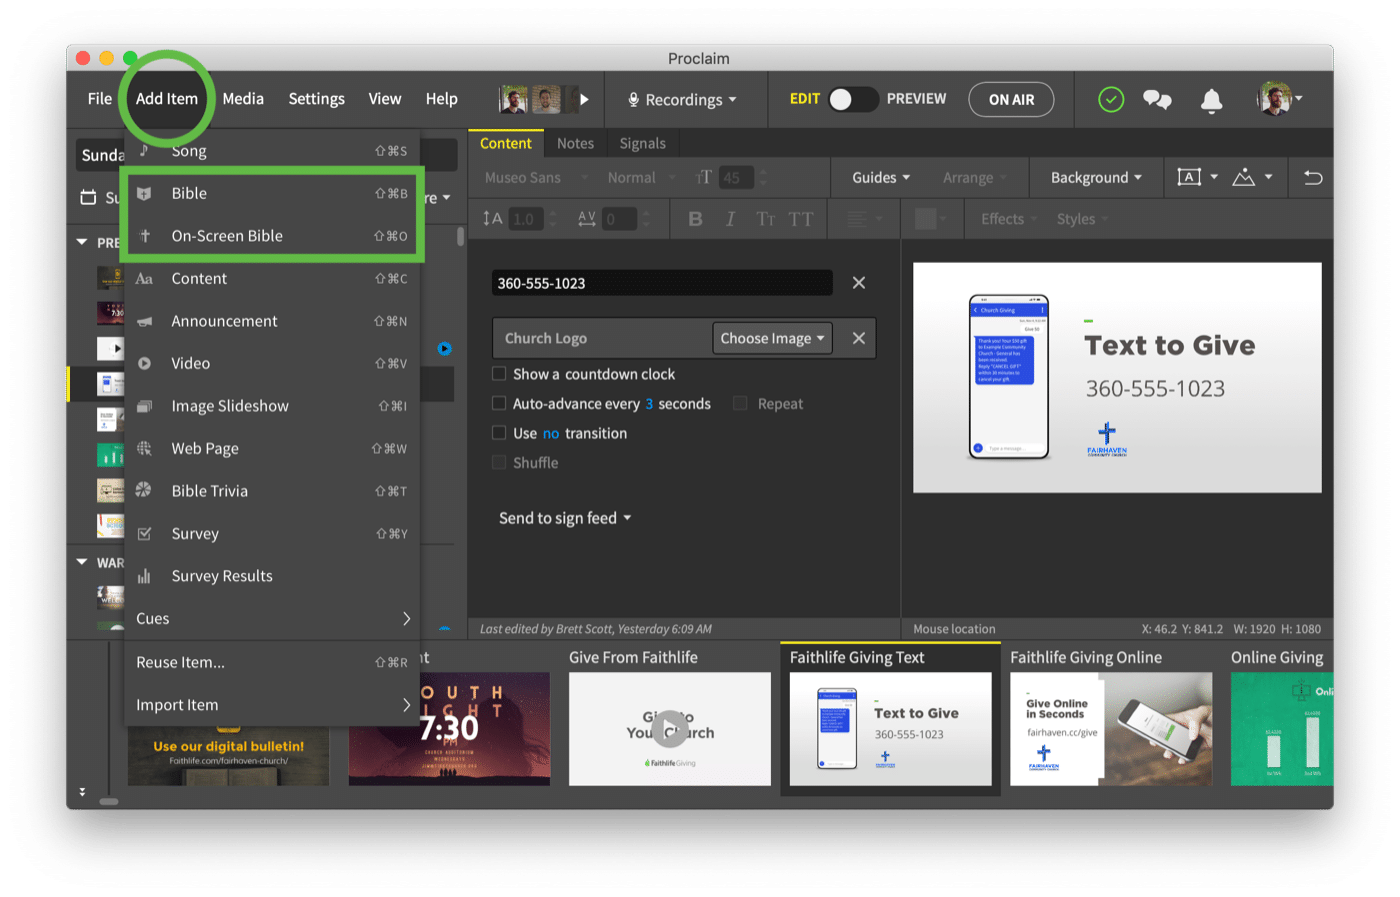Click the font size 45 field
Screen dimensions: 1400x897
737,178
